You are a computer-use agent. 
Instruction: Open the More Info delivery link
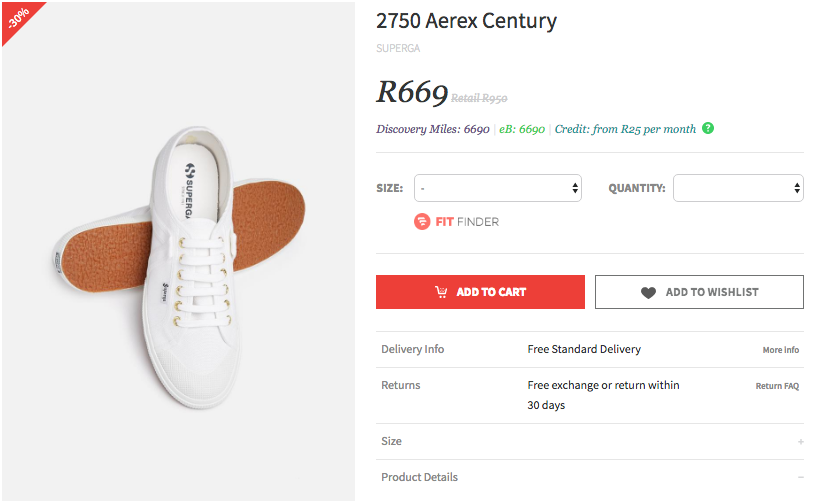click(x=780, y=350)
